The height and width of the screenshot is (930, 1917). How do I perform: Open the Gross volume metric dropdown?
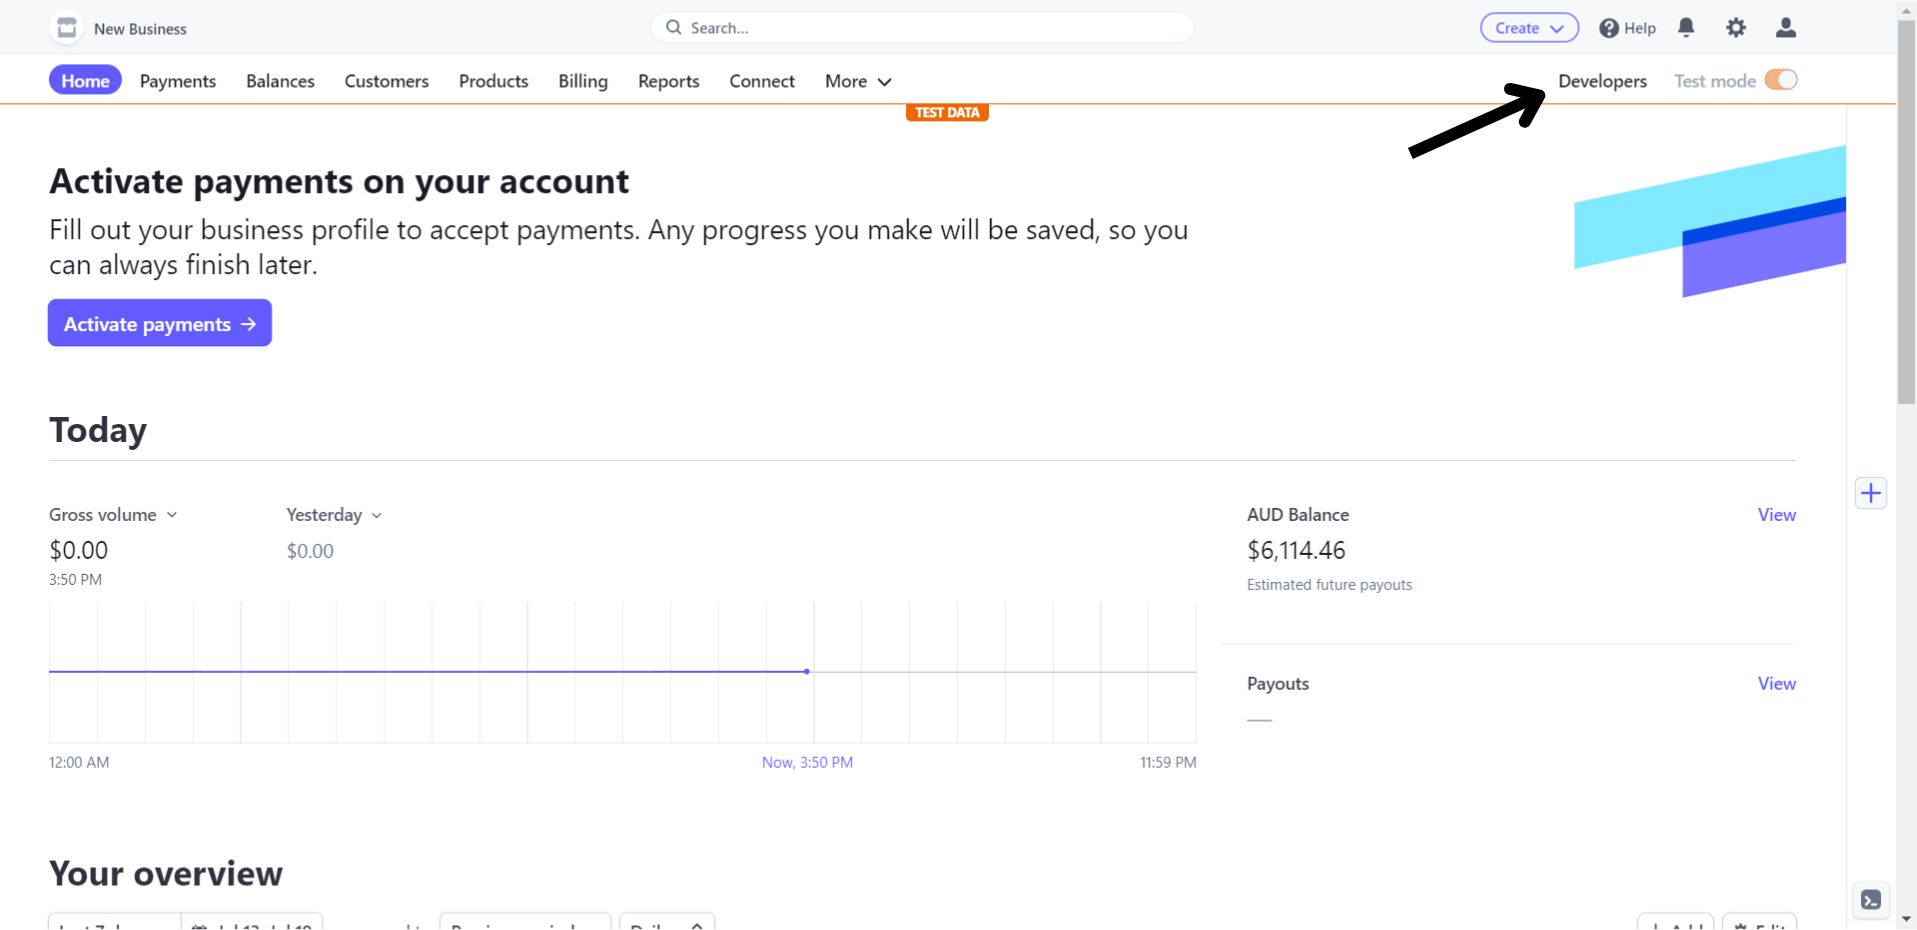(113, 515)
